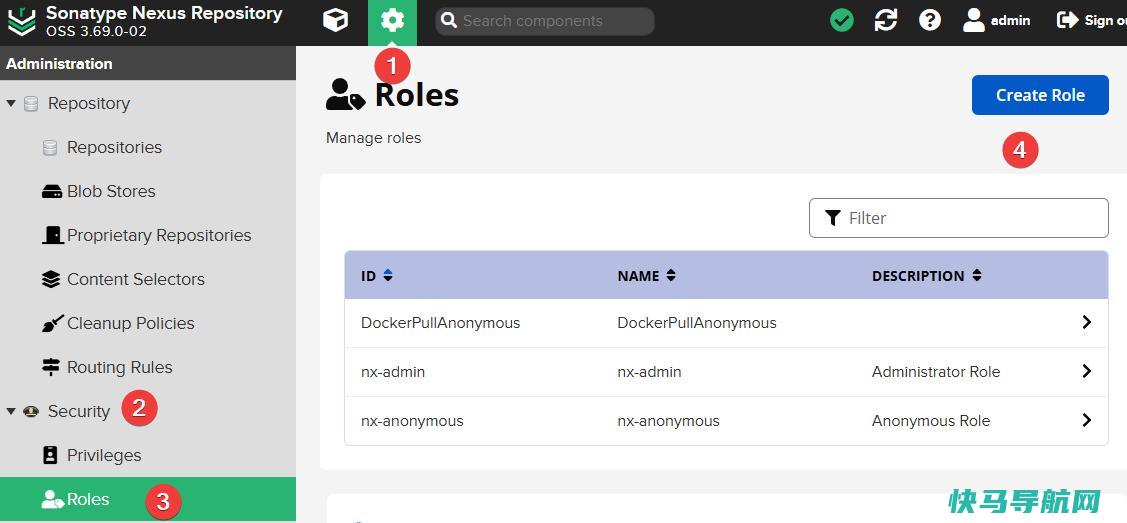Collapse the Repository tree section
The width and height of the screenshot is (1127, 523).
coord(11,103)
